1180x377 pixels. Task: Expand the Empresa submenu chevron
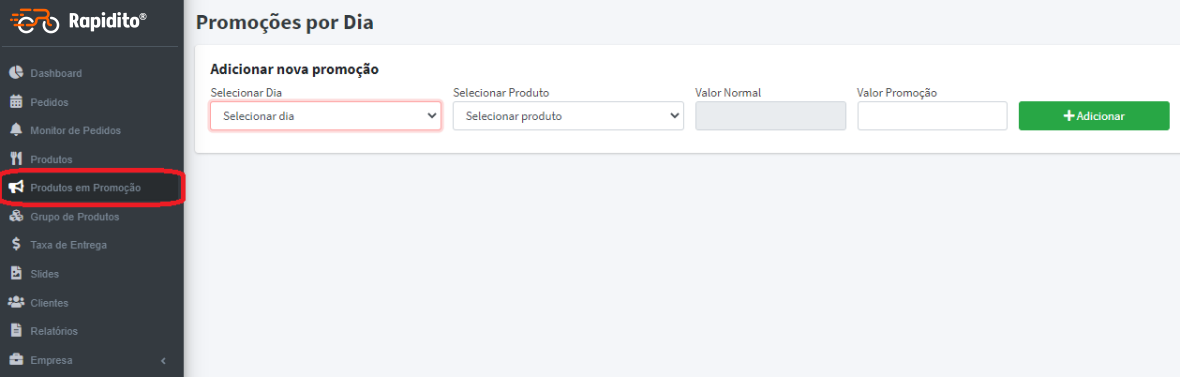[163, 360]
